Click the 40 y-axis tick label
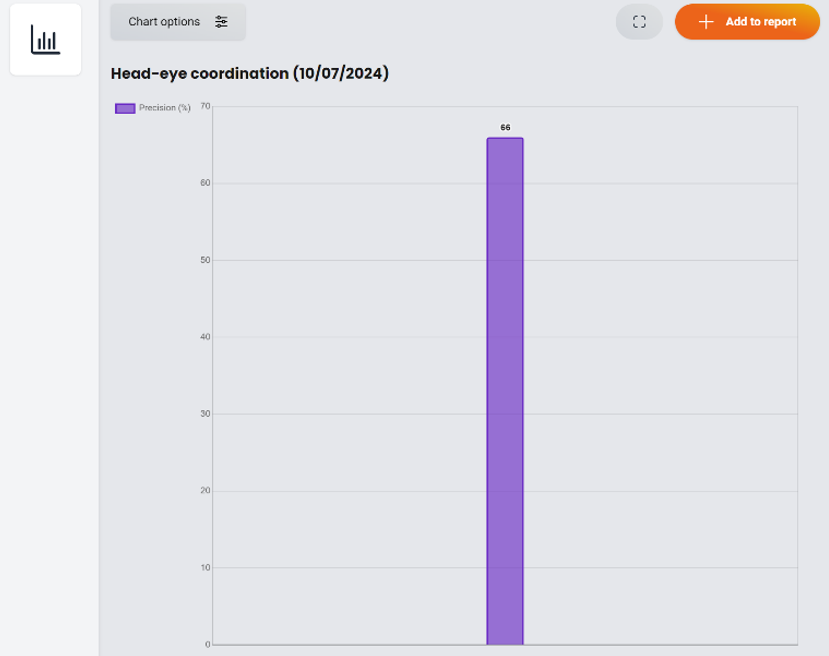Screen dimensions: 829x656 [204, 337]
